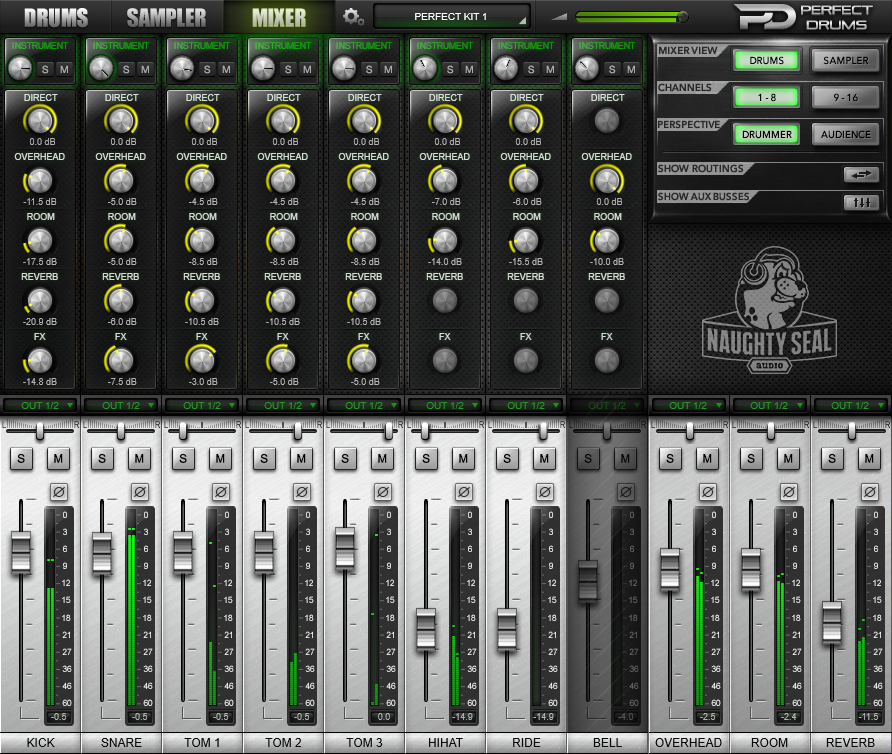Switch to the SAMPLER tab
The width and height of the screenshot is (892, 754).
tap(166, 16)
